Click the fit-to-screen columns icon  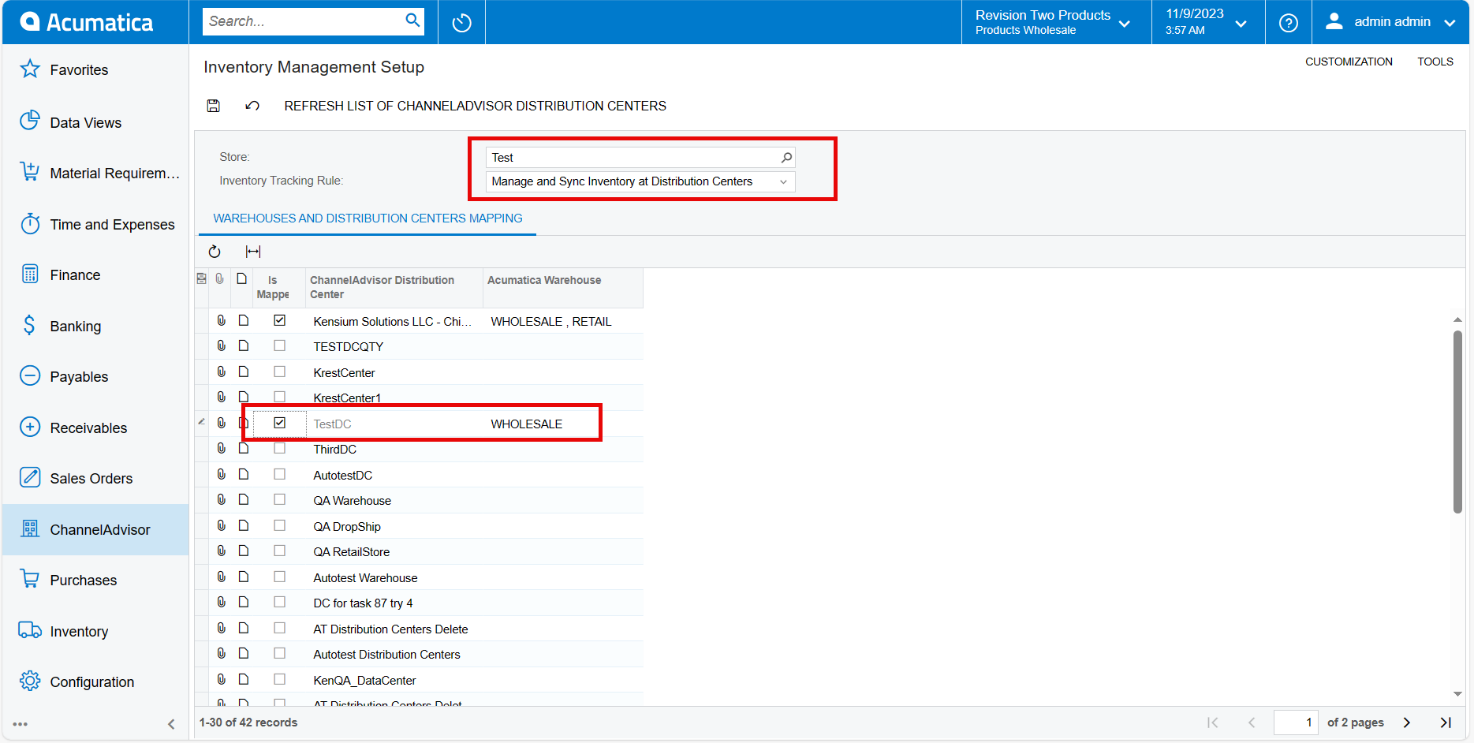253,252
